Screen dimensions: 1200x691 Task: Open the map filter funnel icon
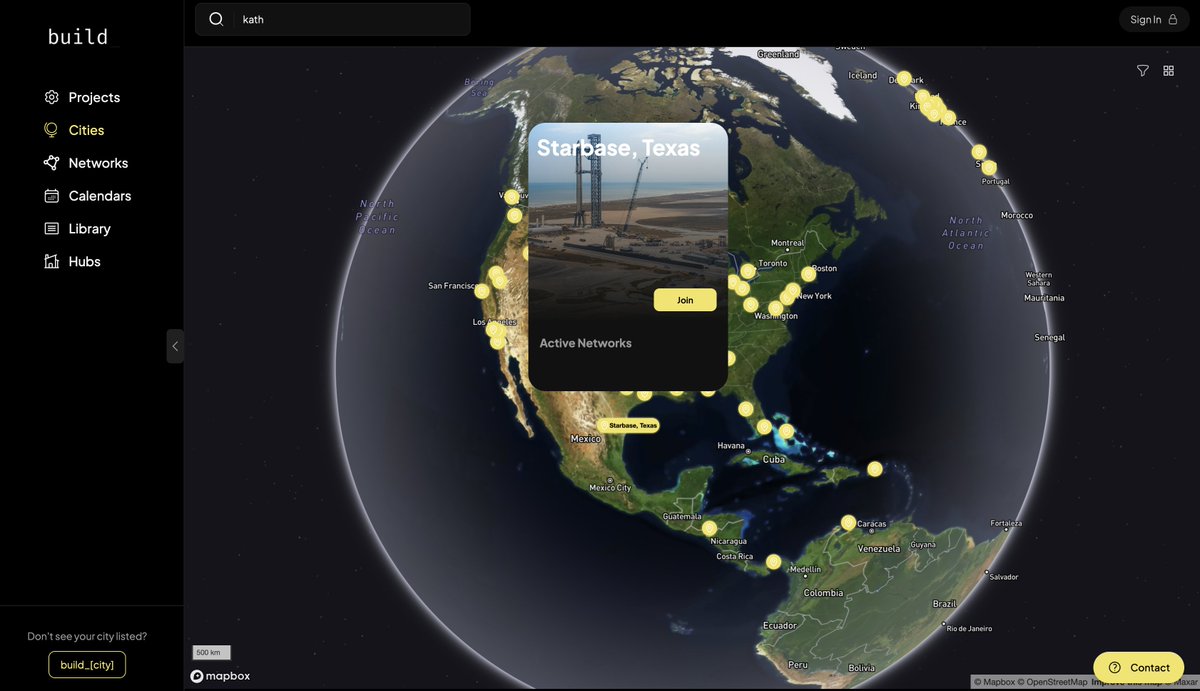1143,71
